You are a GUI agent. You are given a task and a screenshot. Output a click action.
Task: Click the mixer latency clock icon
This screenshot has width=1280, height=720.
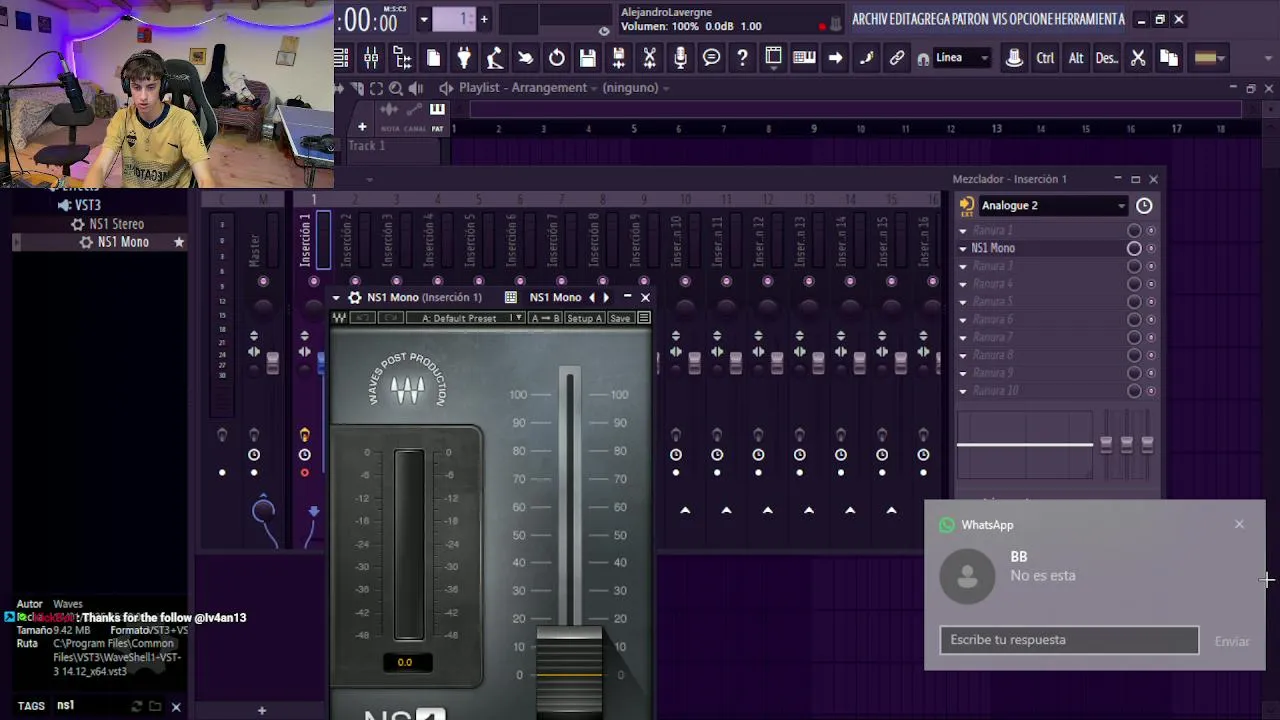(1144, 206)
